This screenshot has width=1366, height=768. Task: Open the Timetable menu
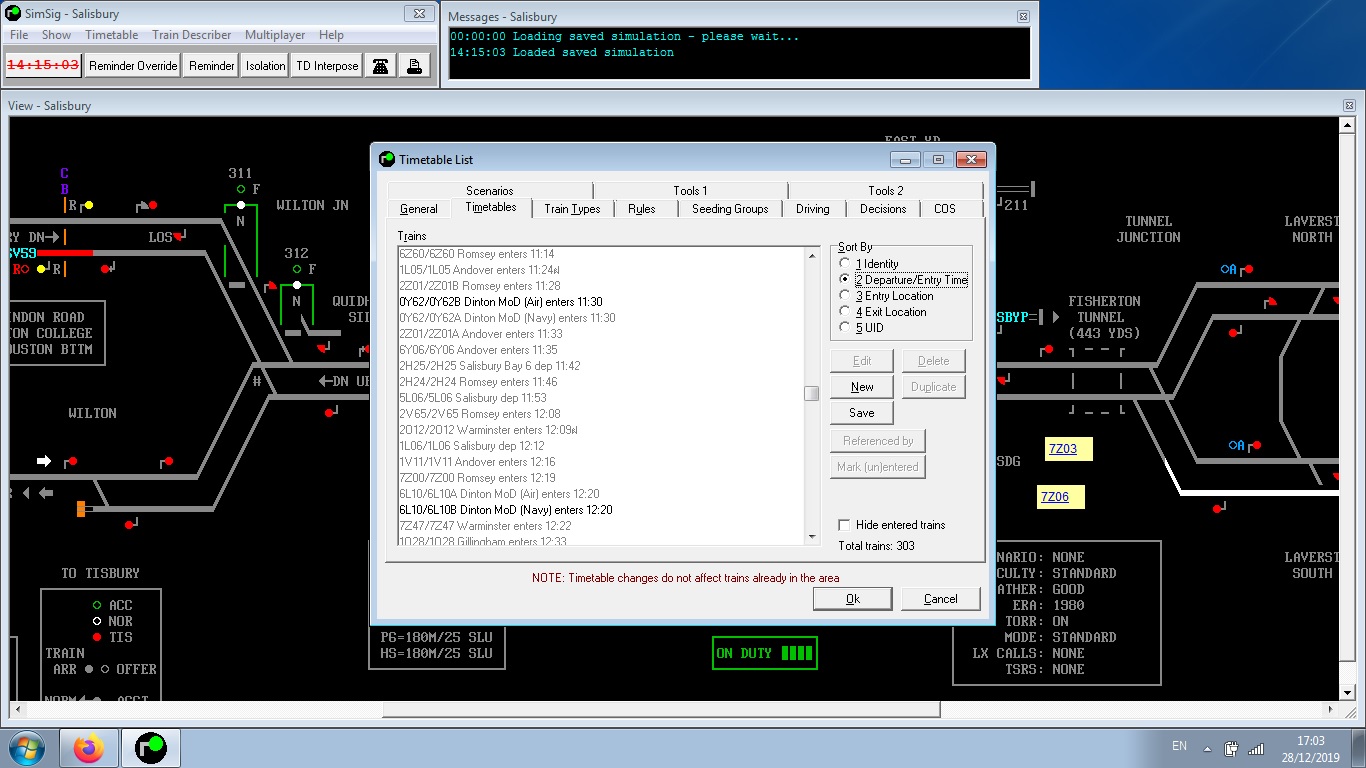point(111,35)
